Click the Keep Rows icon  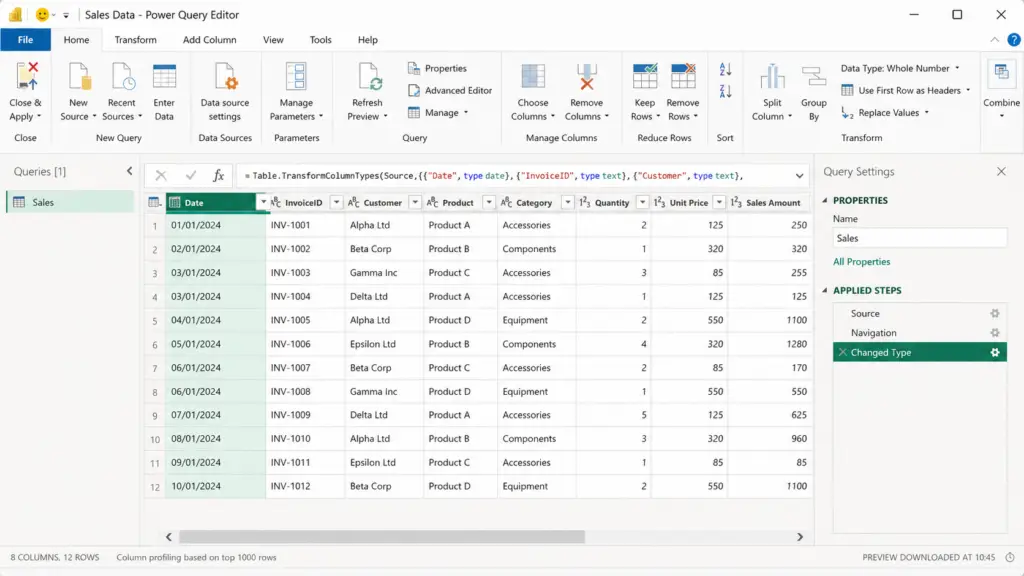[x=645, y=76]
